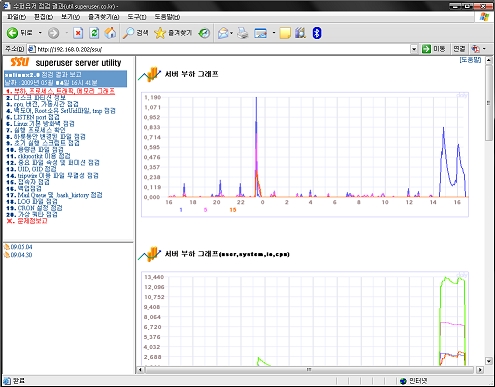Image resolution: width=495 pixels, height=387 pixels.
Task: Open the Mail icon dropdown arrow
Action: 231,33
